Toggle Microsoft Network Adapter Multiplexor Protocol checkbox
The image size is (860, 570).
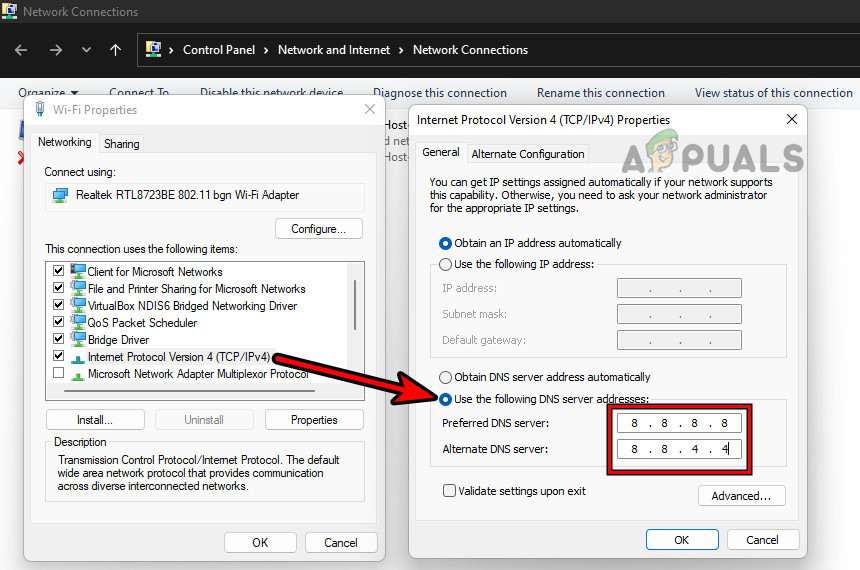tap(58, 373)
